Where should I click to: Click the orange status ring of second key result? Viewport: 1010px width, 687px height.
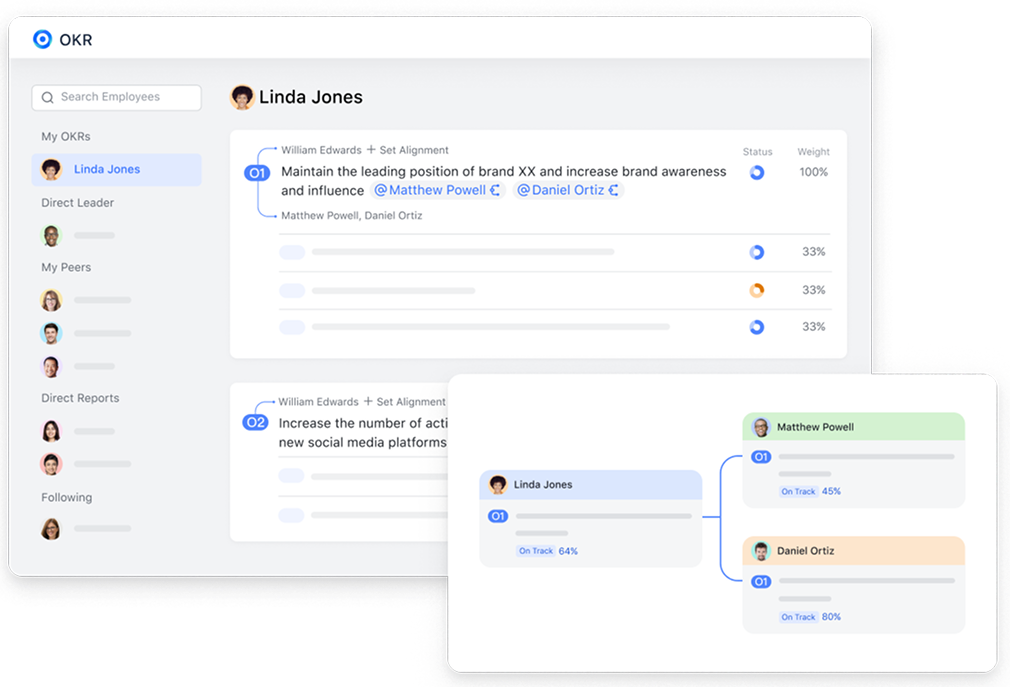tap(757, 290)
